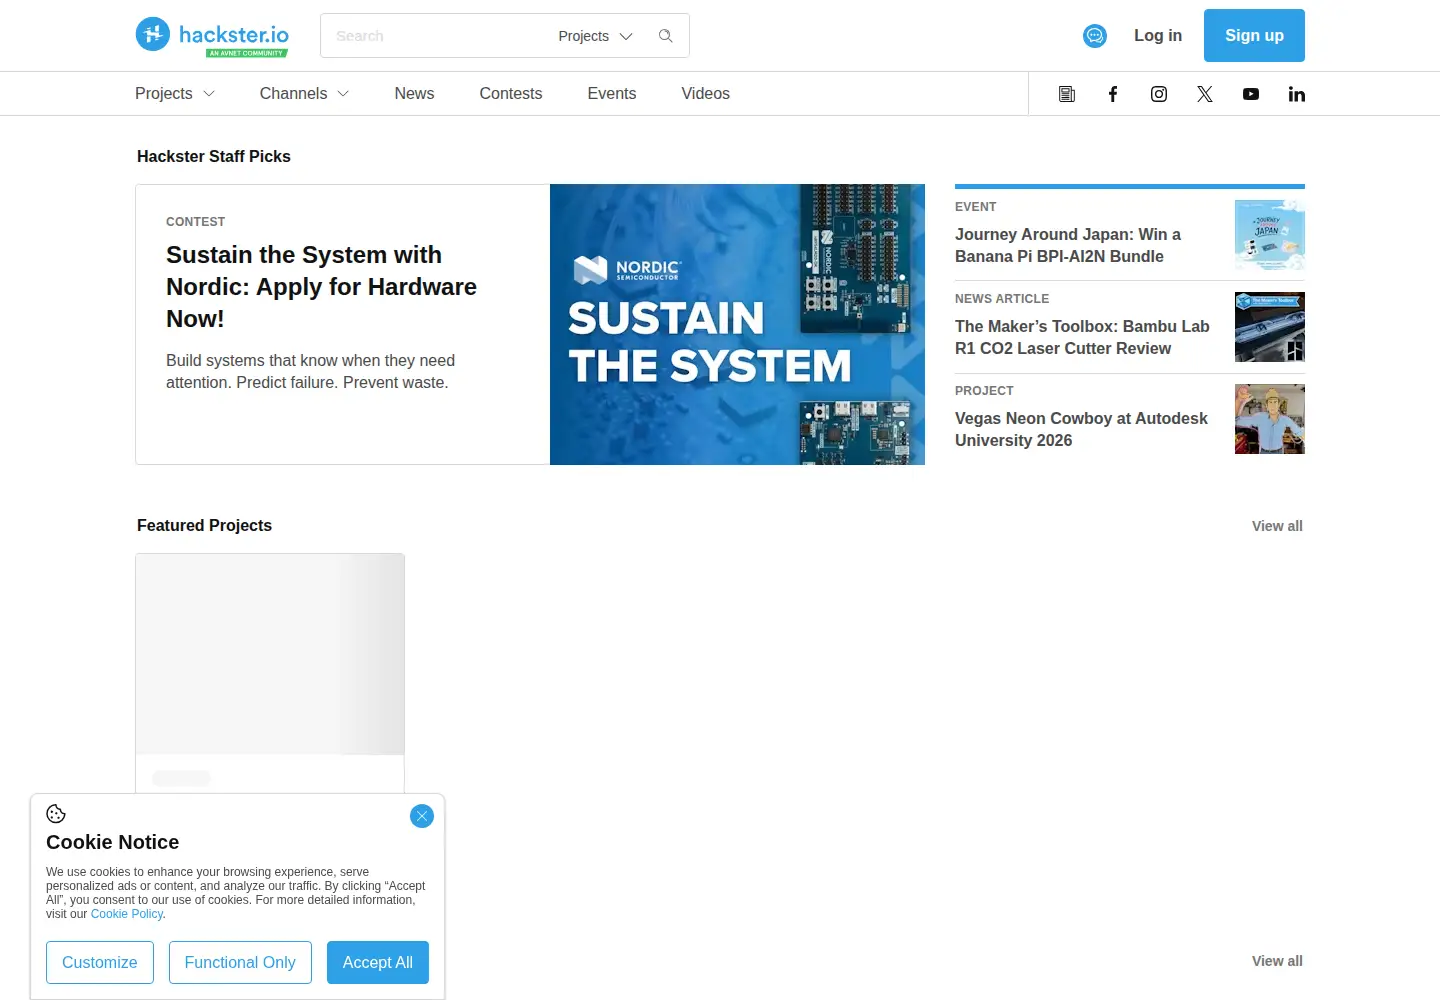Click the hackster.io logo

(212, 36)
